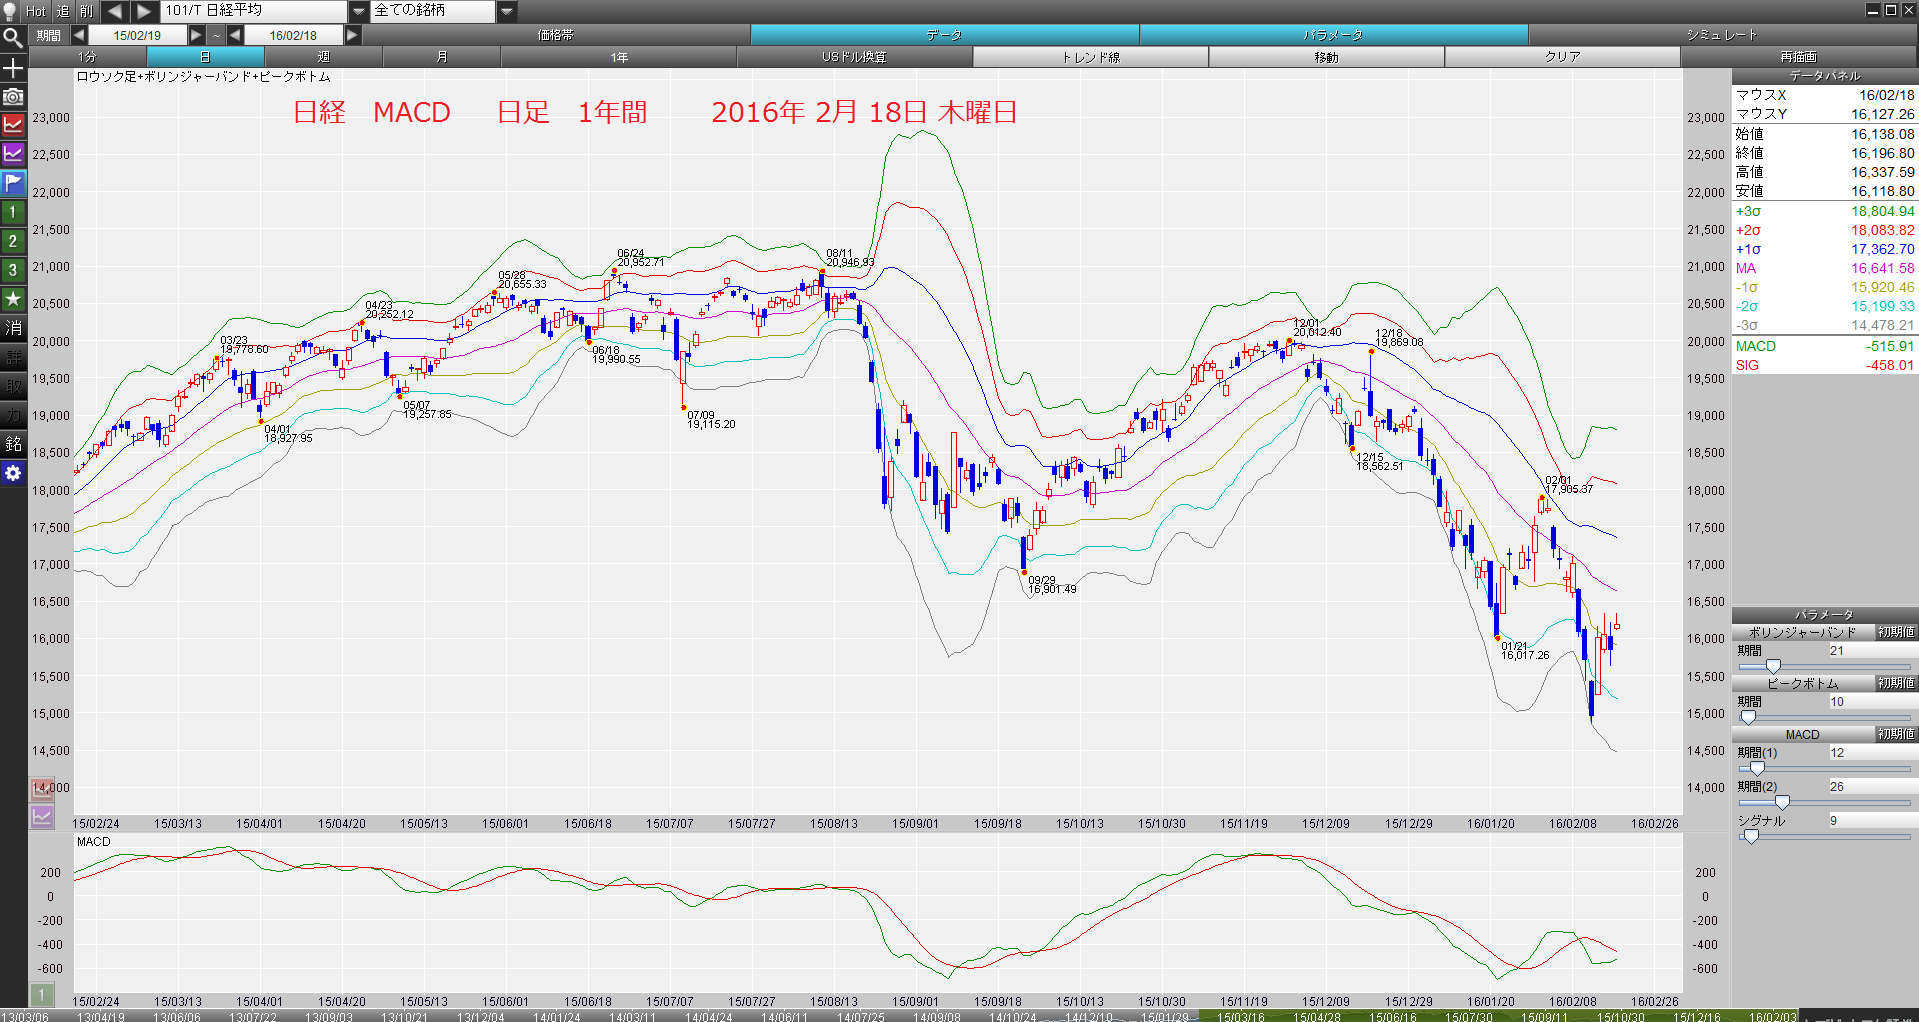The image size is (1919, 1022).
Task: Select the 1年 one-year range tab
Action: [619, 57]
